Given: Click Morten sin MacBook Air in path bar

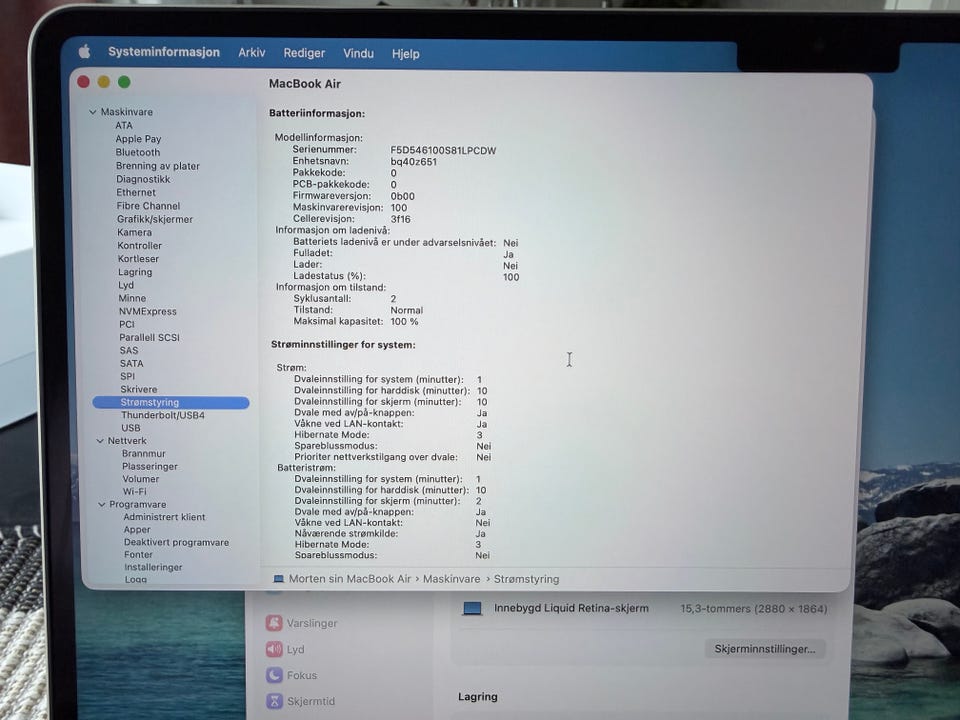Looking at the screenshot, I should click(350, 579).
